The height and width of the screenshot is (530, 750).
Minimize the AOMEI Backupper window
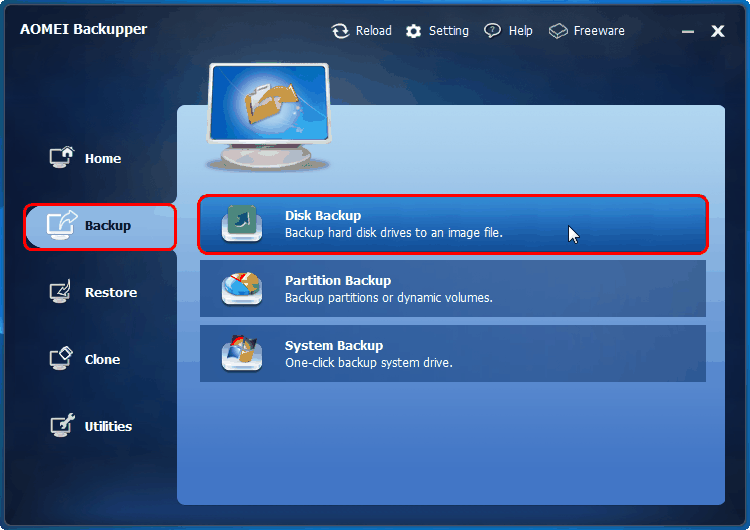688,32
